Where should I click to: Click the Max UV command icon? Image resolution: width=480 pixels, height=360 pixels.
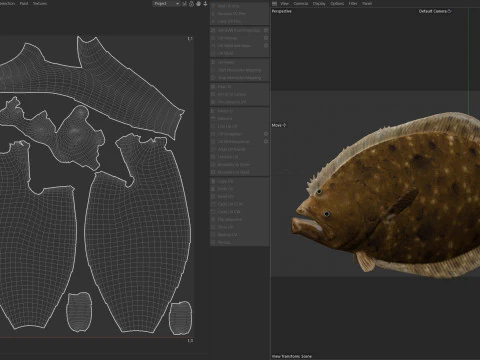click(213, 87)
